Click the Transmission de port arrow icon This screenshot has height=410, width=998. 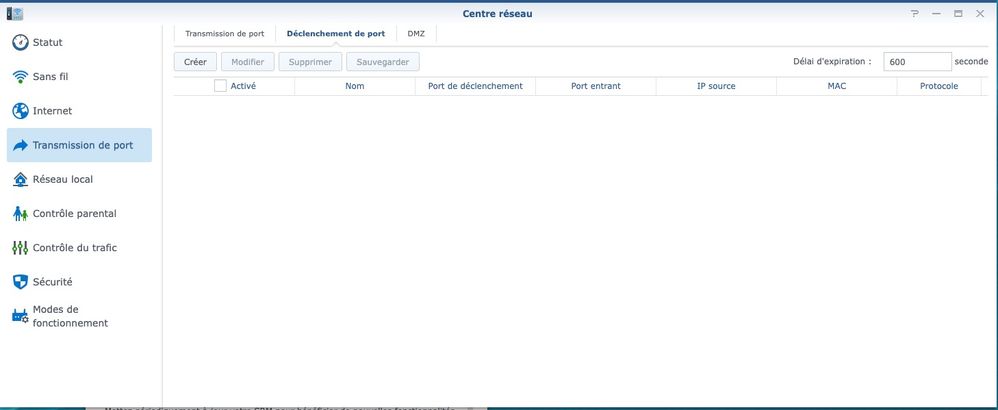20,145
